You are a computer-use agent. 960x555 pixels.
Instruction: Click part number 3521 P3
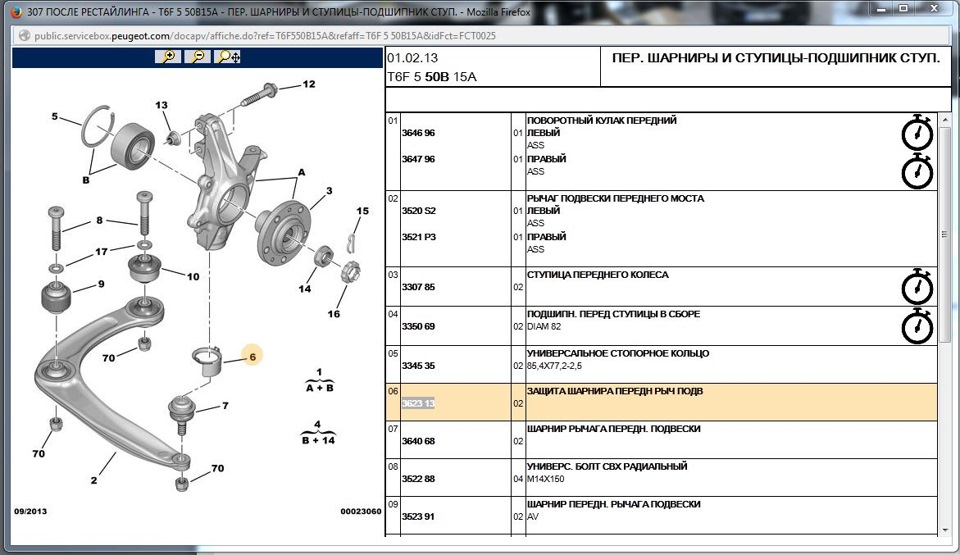419,237
